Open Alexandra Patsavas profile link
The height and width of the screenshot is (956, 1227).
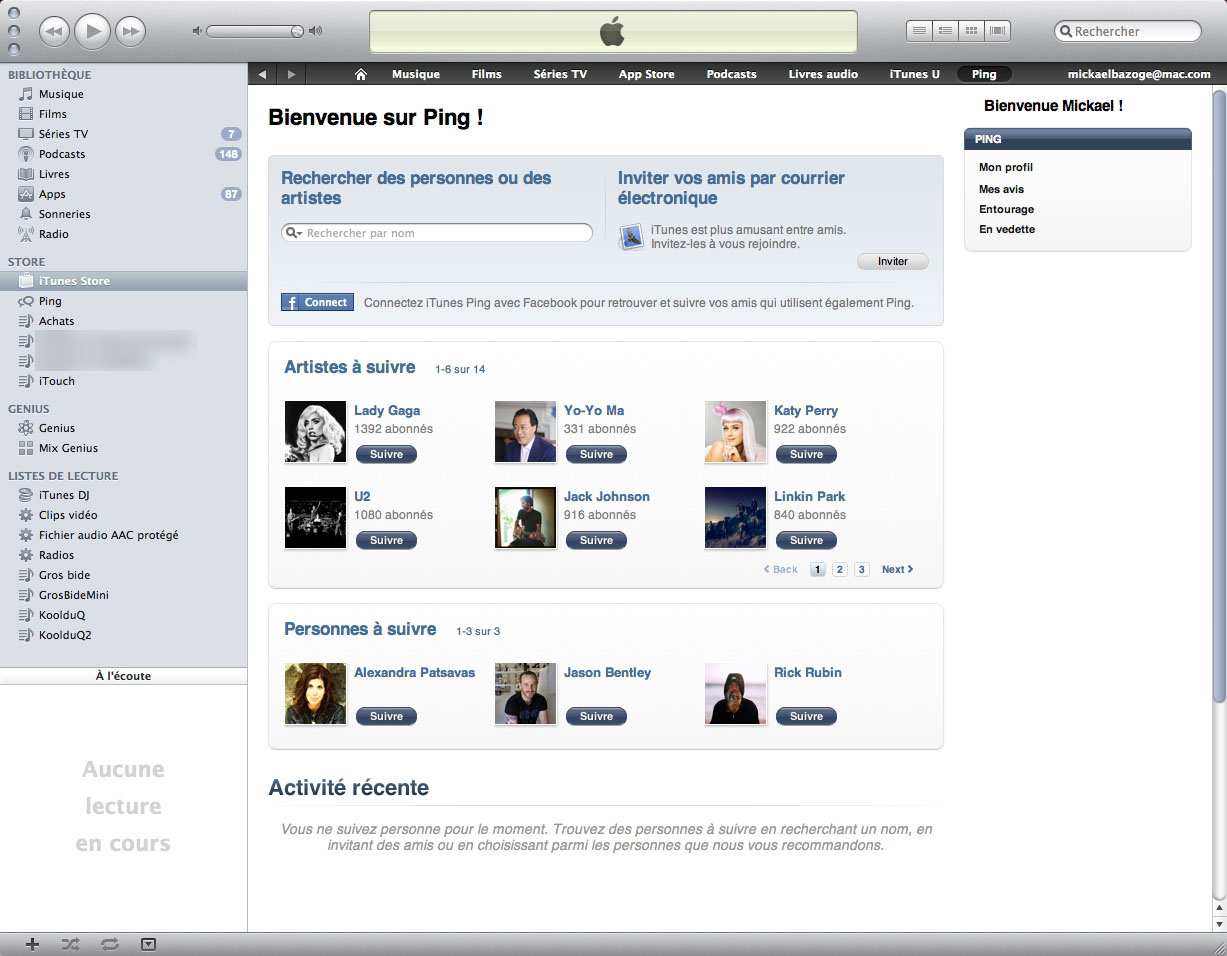(415, 672)
